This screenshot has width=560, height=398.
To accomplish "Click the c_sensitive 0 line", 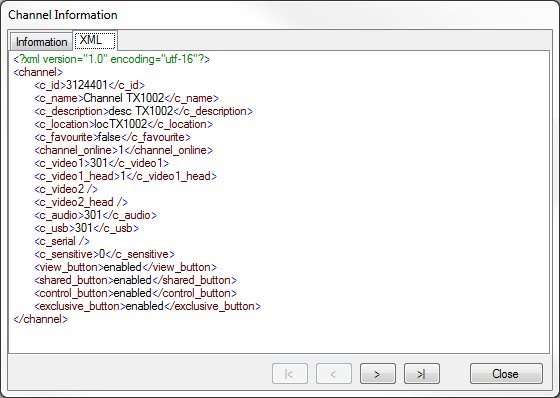I will click(x=105, y=254).
